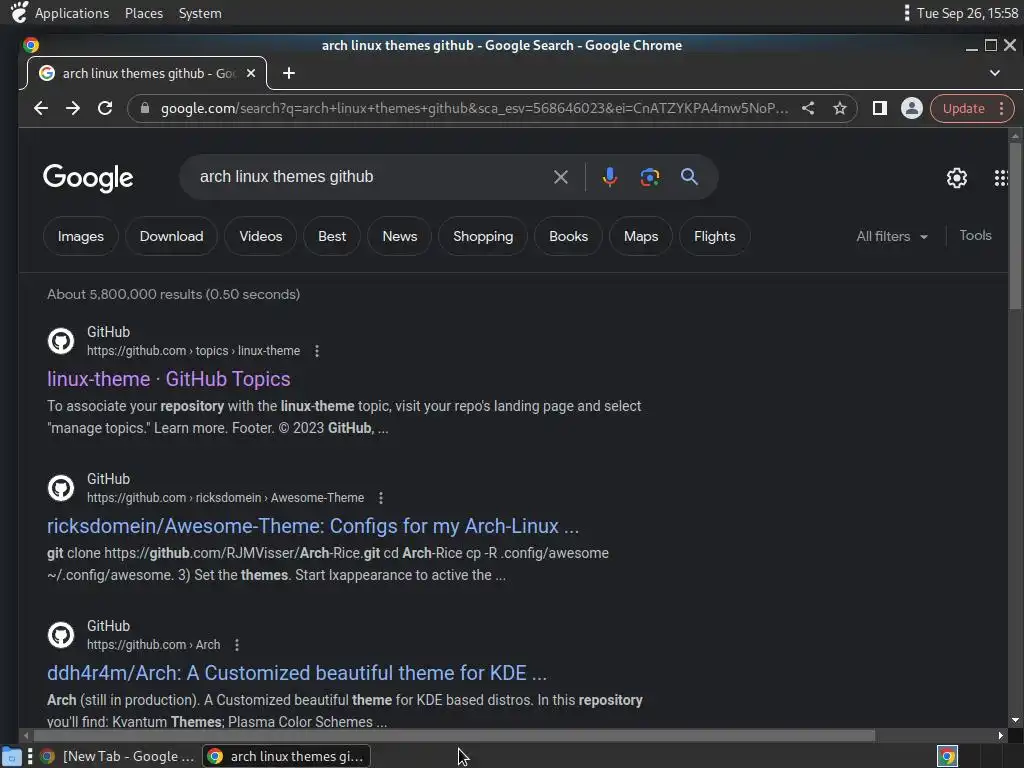The width and height of the screenshot is (1024, 768).
Task: Open the Chrome side panel
Action: [880, 108]
